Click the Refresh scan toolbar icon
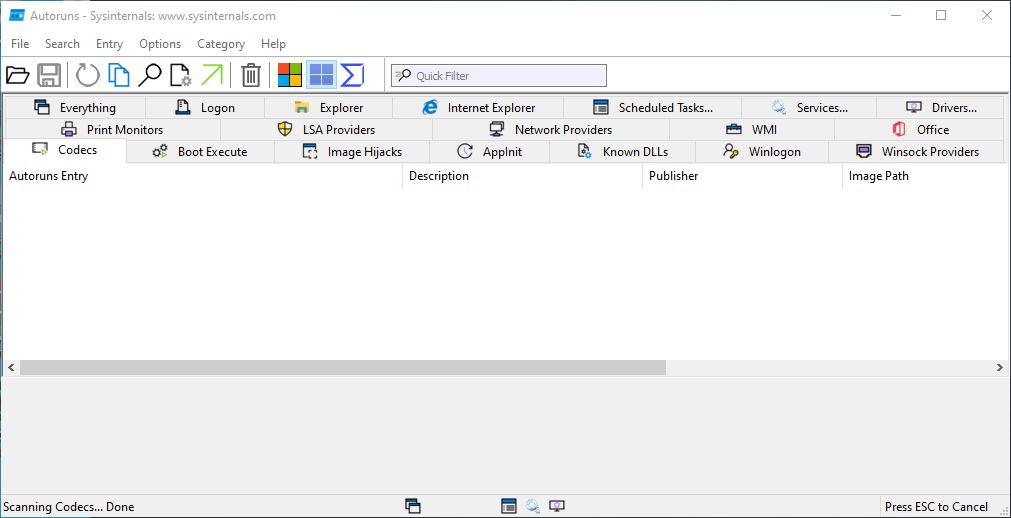The height and width of the screenshot is (518, 1011). (88, 75)
